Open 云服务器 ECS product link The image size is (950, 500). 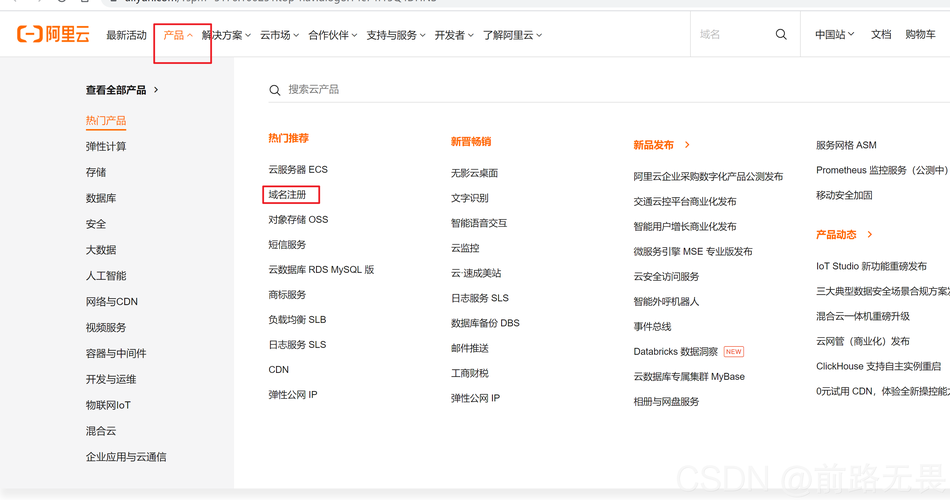[298, 170]
